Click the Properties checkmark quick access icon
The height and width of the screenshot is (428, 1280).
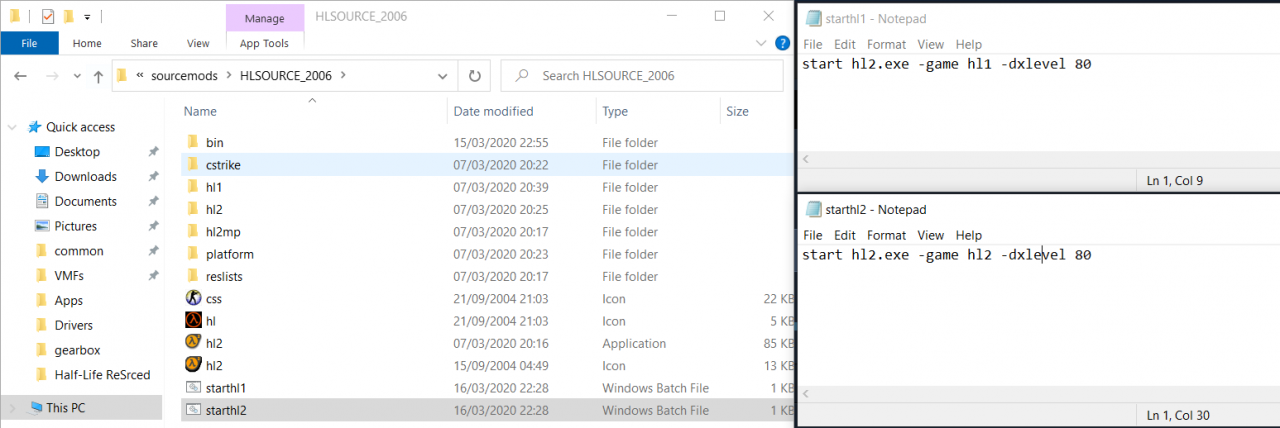click(x=48, y=16)
